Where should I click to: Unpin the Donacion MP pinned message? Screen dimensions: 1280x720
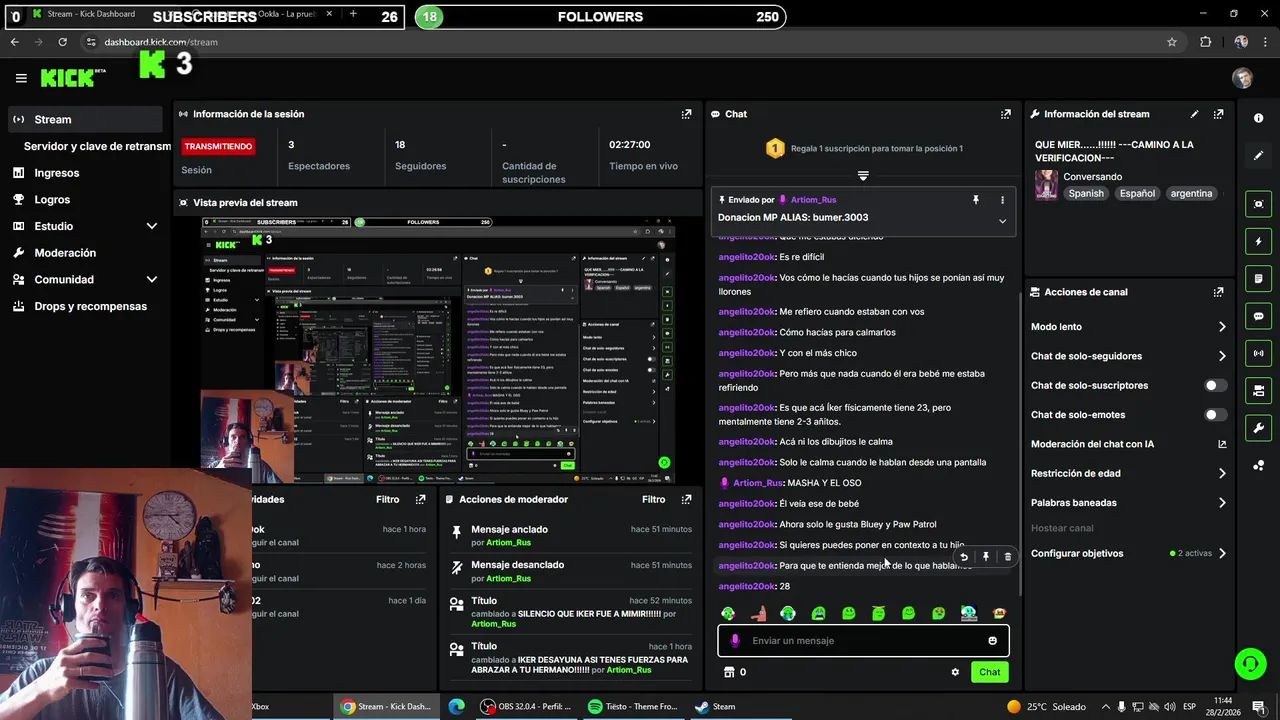click(976, 200)
